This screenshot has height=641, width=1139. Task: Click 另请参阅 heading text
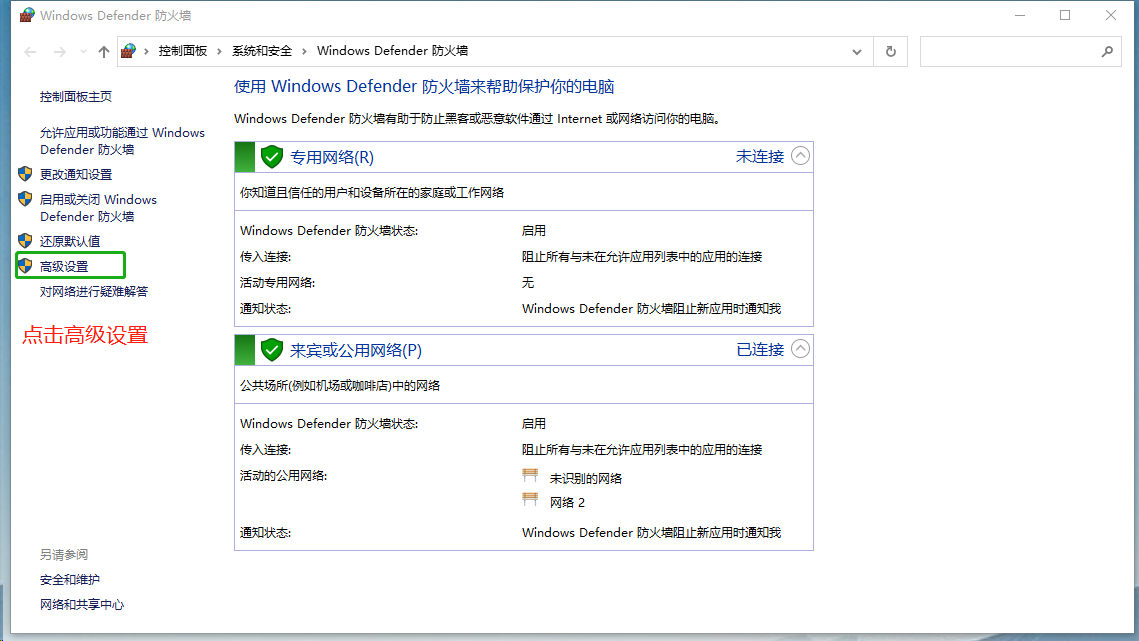coord(64,555)
